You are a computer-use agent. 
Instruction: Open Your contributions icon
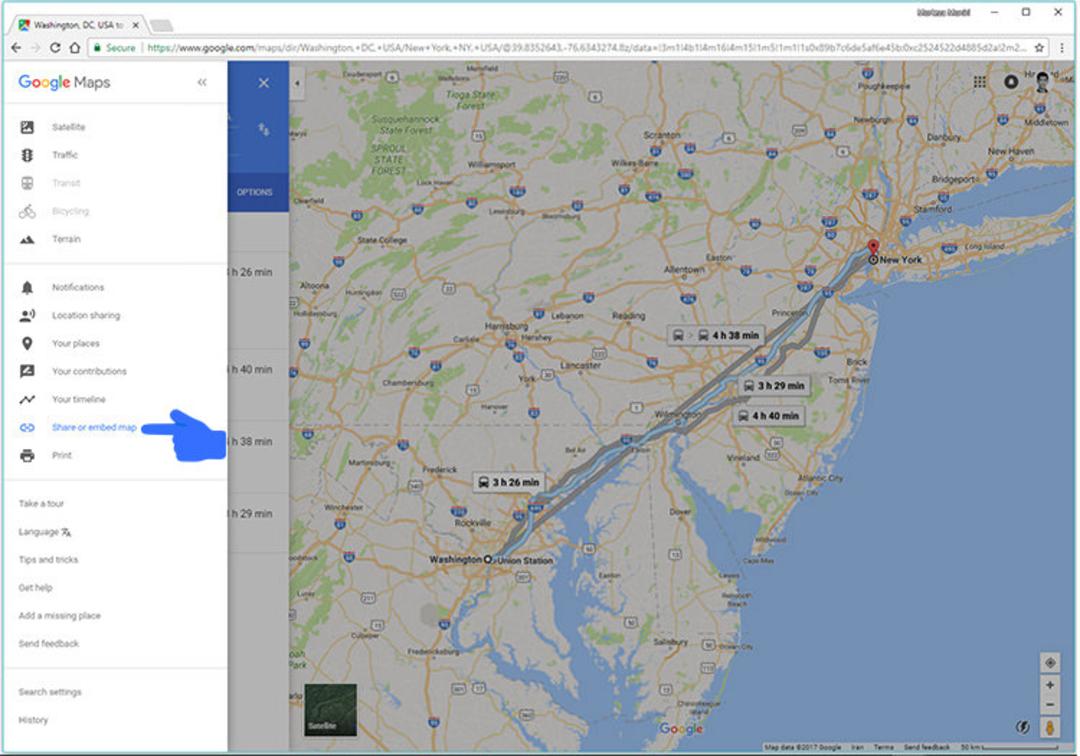[x=27, y=371]
